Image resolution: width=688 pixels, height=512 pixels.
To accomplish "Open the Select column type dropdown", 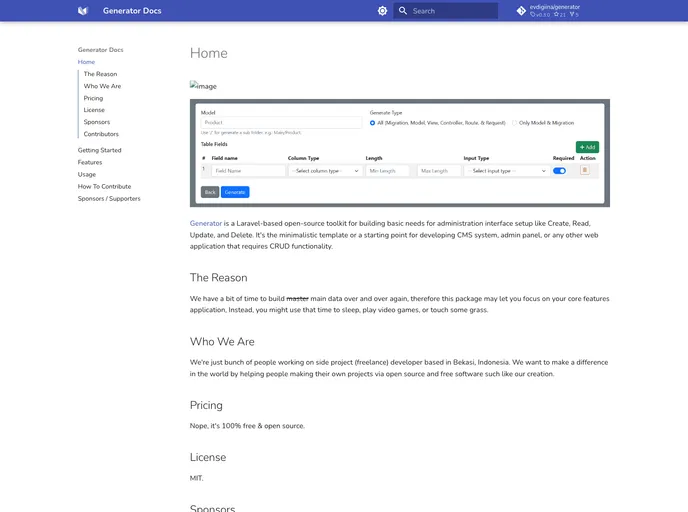I will pyautogui.click(x=325, y=171).
